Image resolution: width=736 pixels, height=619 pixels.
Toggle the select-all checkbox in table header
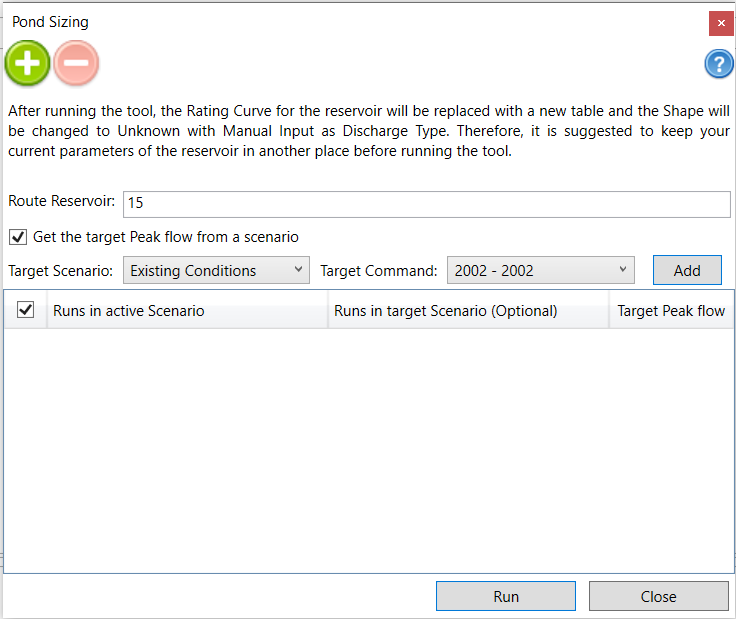click(x=26, y=311)
